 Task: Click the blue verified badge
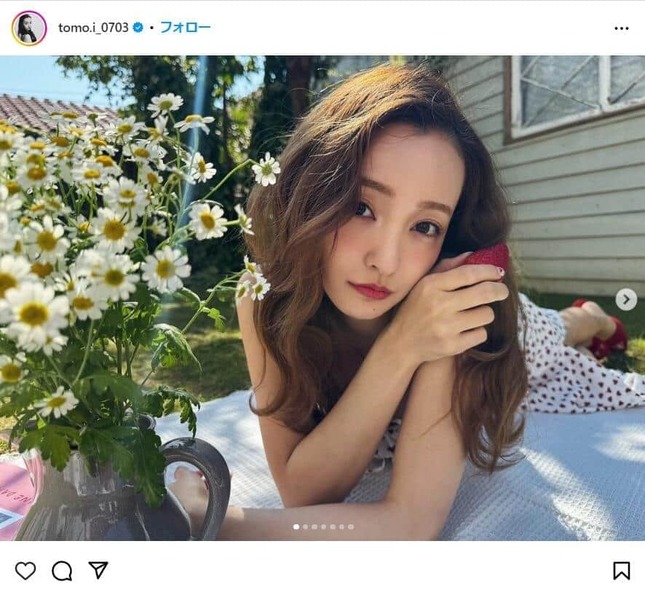pyautogui.click(x=138, y=28)
